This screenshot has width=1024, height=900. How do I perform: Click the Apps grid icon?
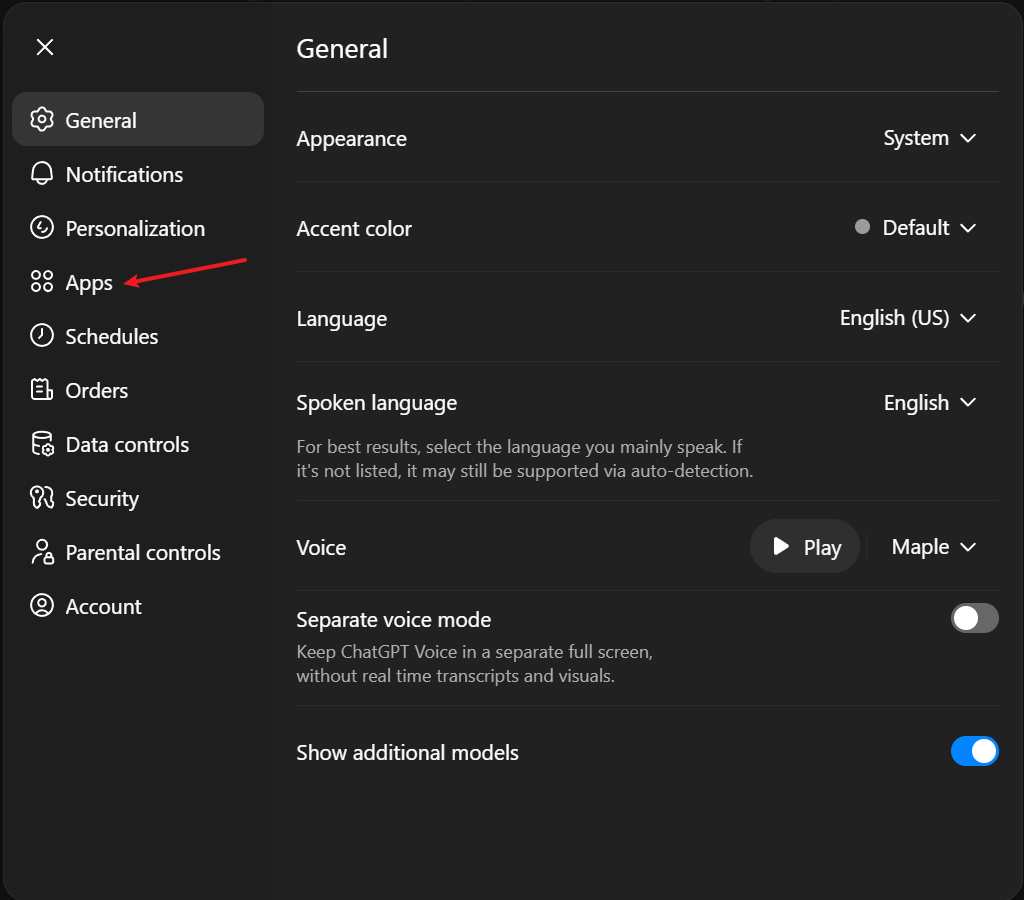pos(41,281)
